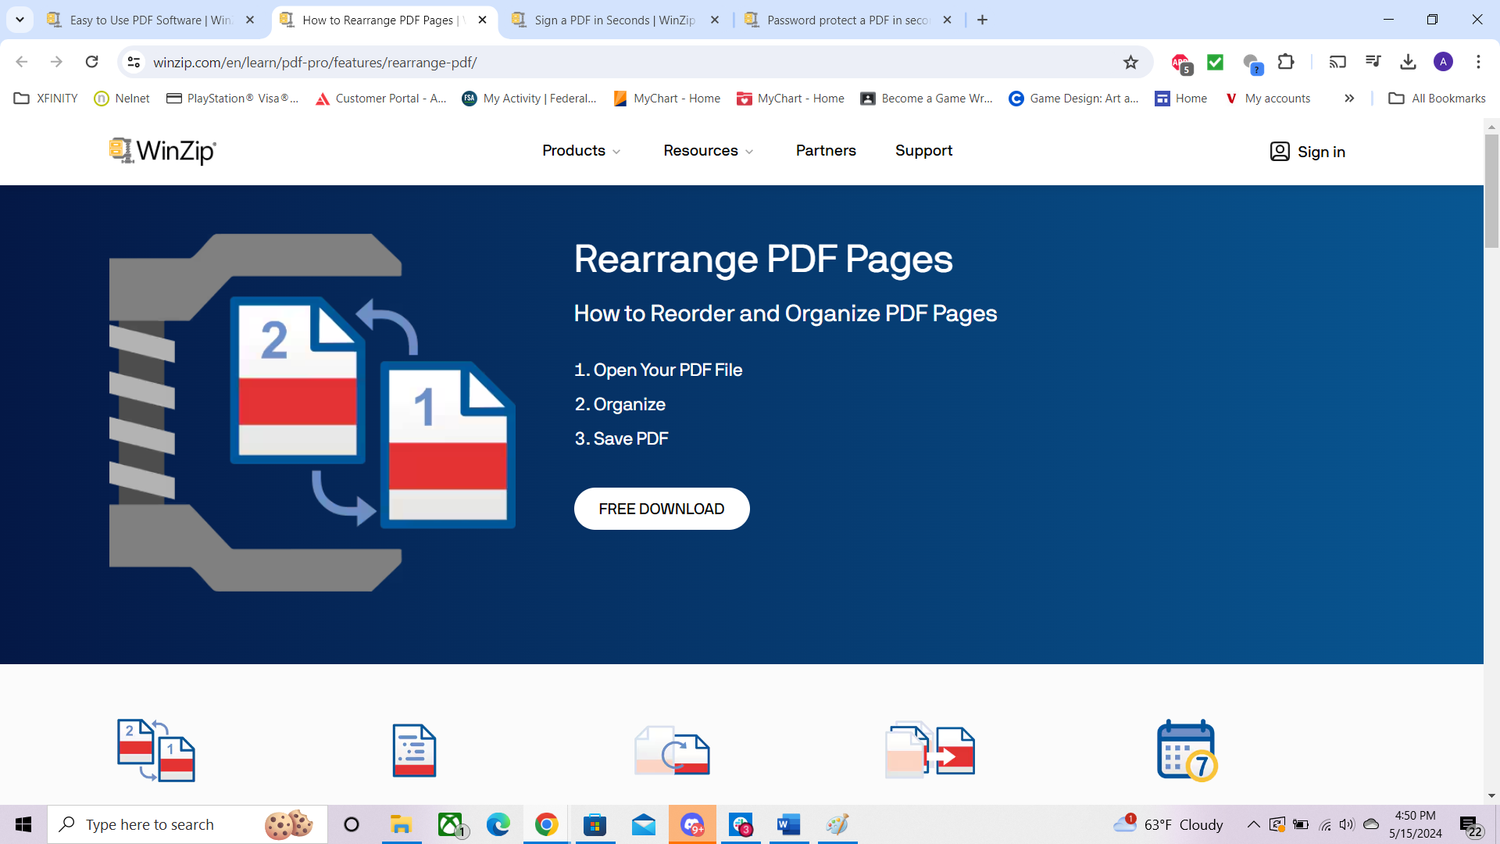Click the page vertical scrollbar thumb

point(1491,190)
